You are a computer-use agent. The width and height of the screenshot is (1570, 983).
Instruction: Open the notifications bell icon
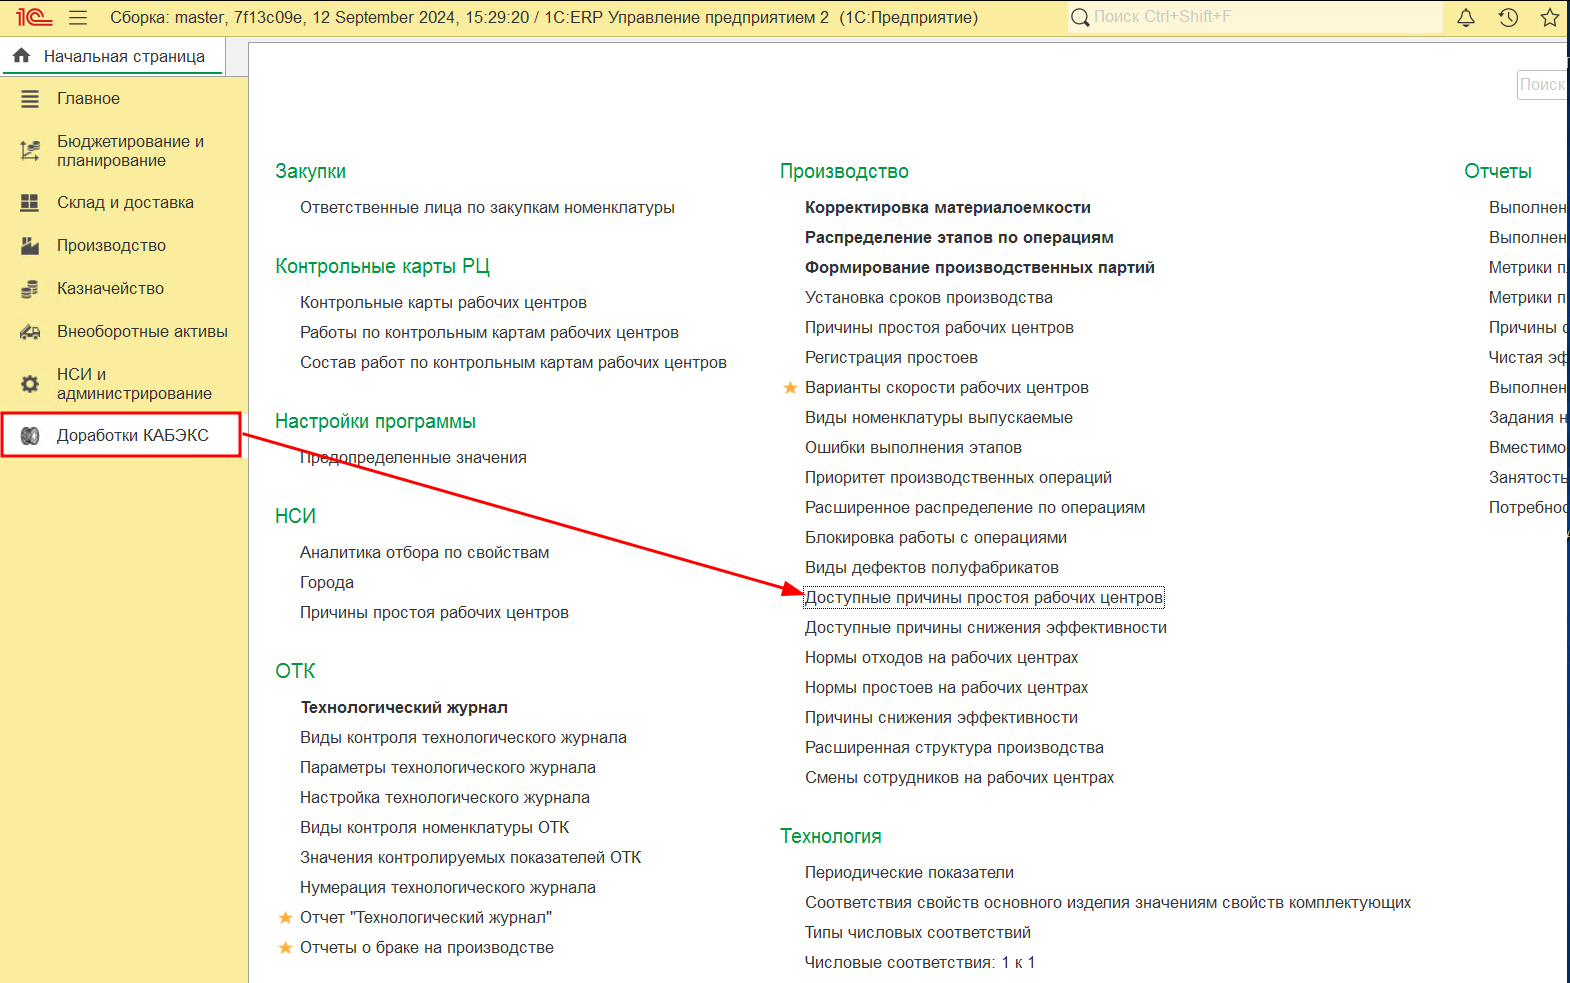pos(1466,17)
